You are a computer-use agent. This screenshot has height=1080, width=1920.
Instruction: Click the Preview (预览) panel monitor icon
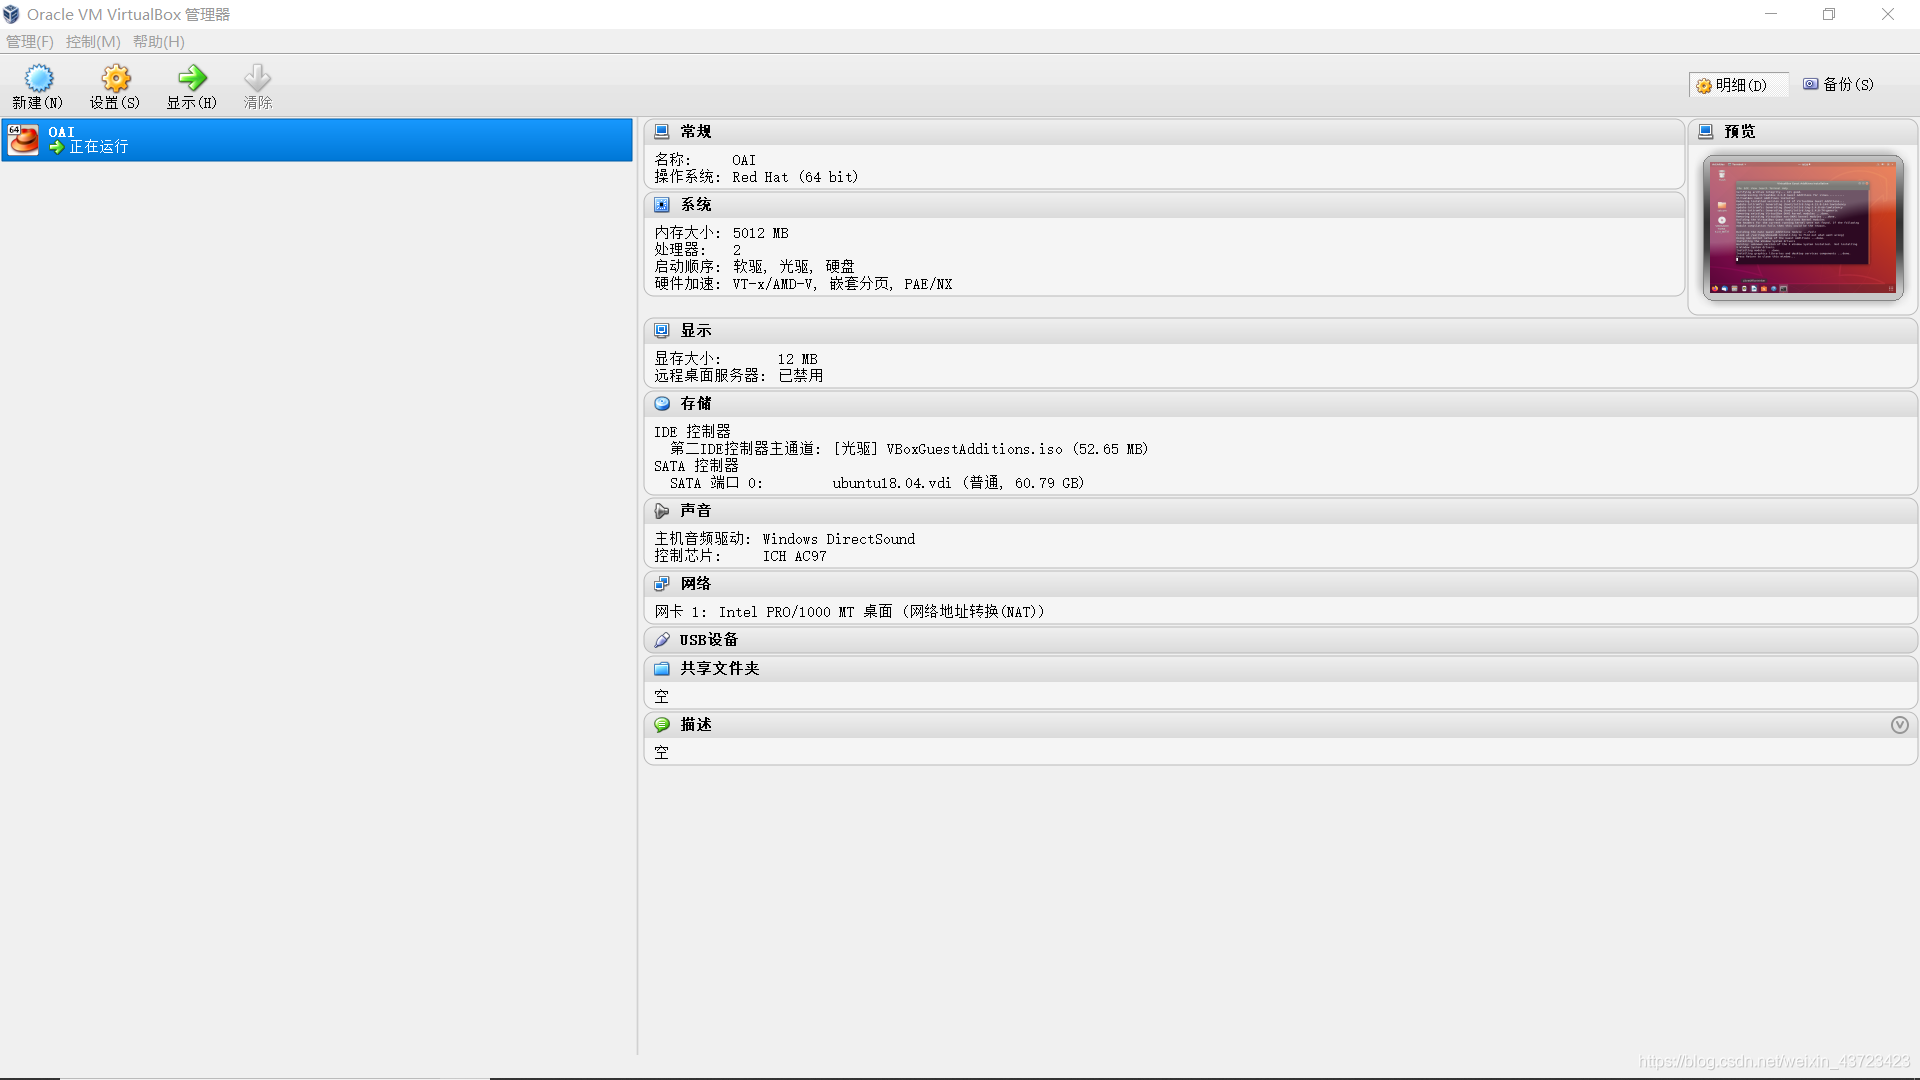pyautogui.click(x=1706, y=131)
